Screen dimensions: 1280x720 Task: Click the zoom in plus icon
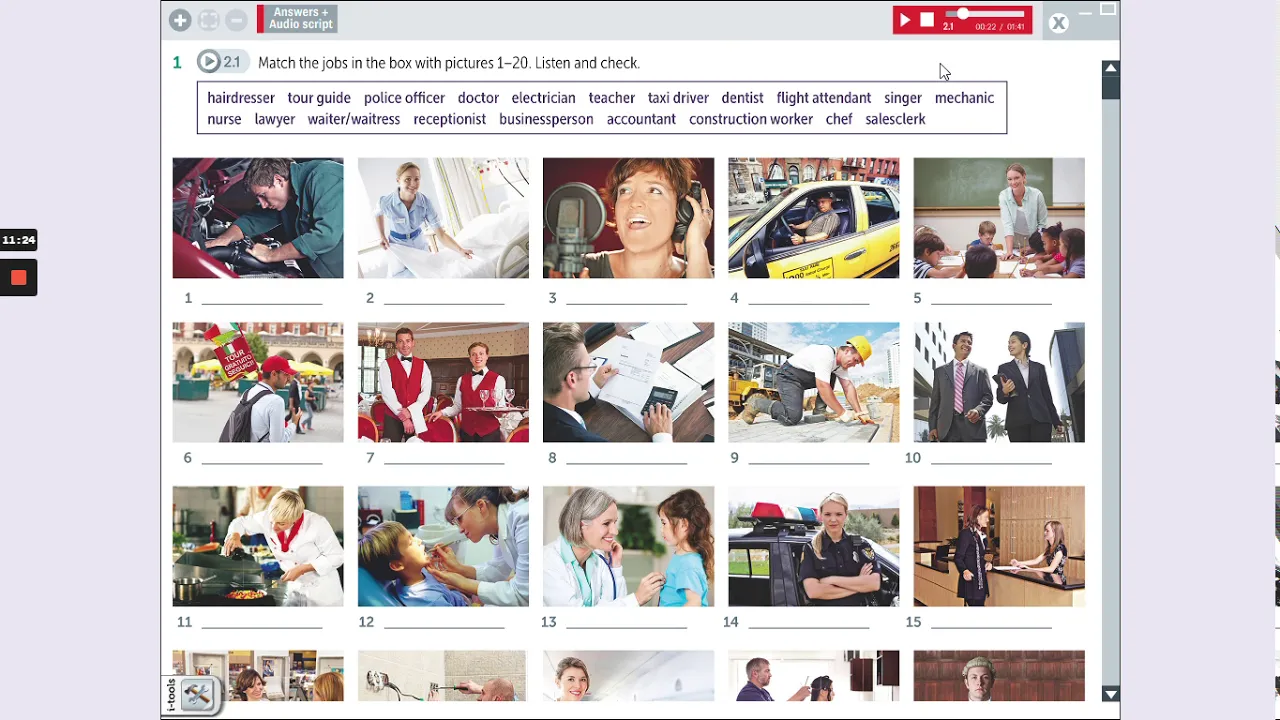point(180,20)
